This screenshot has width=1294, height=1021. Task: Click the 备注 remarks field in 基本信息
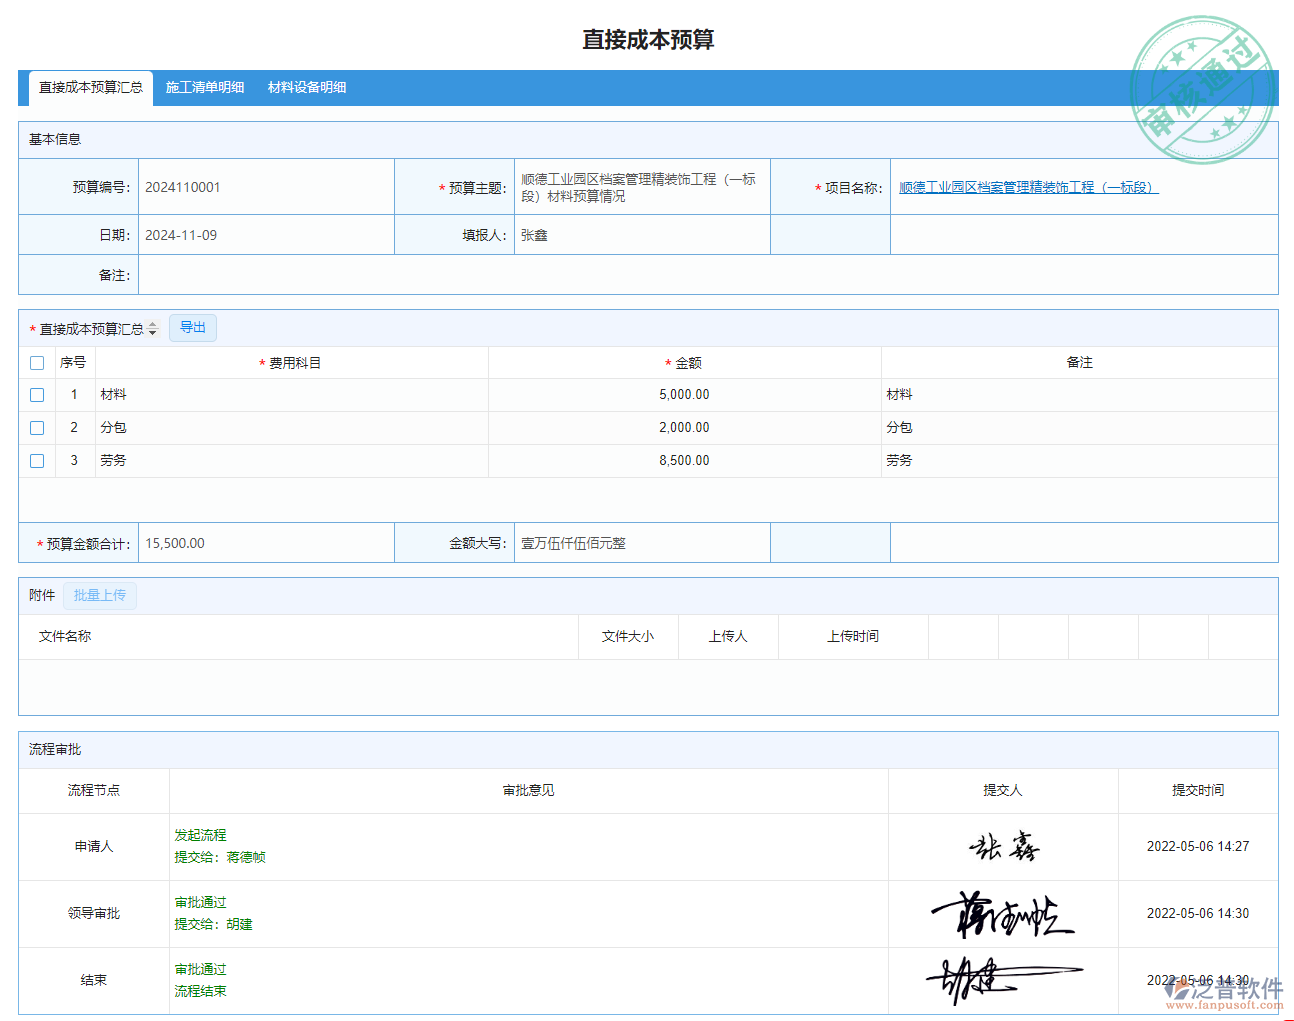(x=707, y=275)
